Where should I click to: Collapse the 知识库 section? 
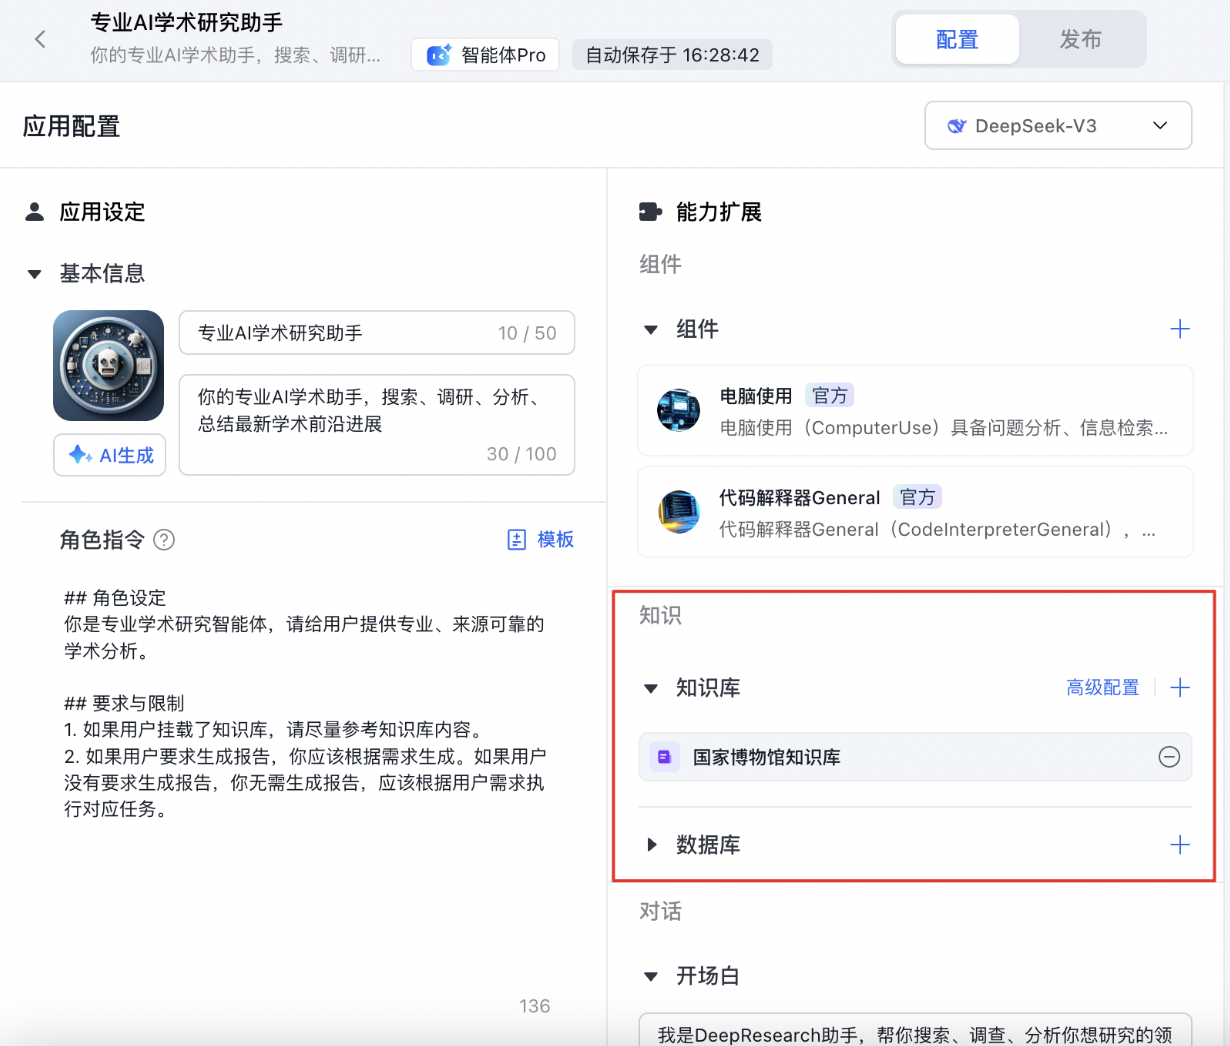point(651,688)
